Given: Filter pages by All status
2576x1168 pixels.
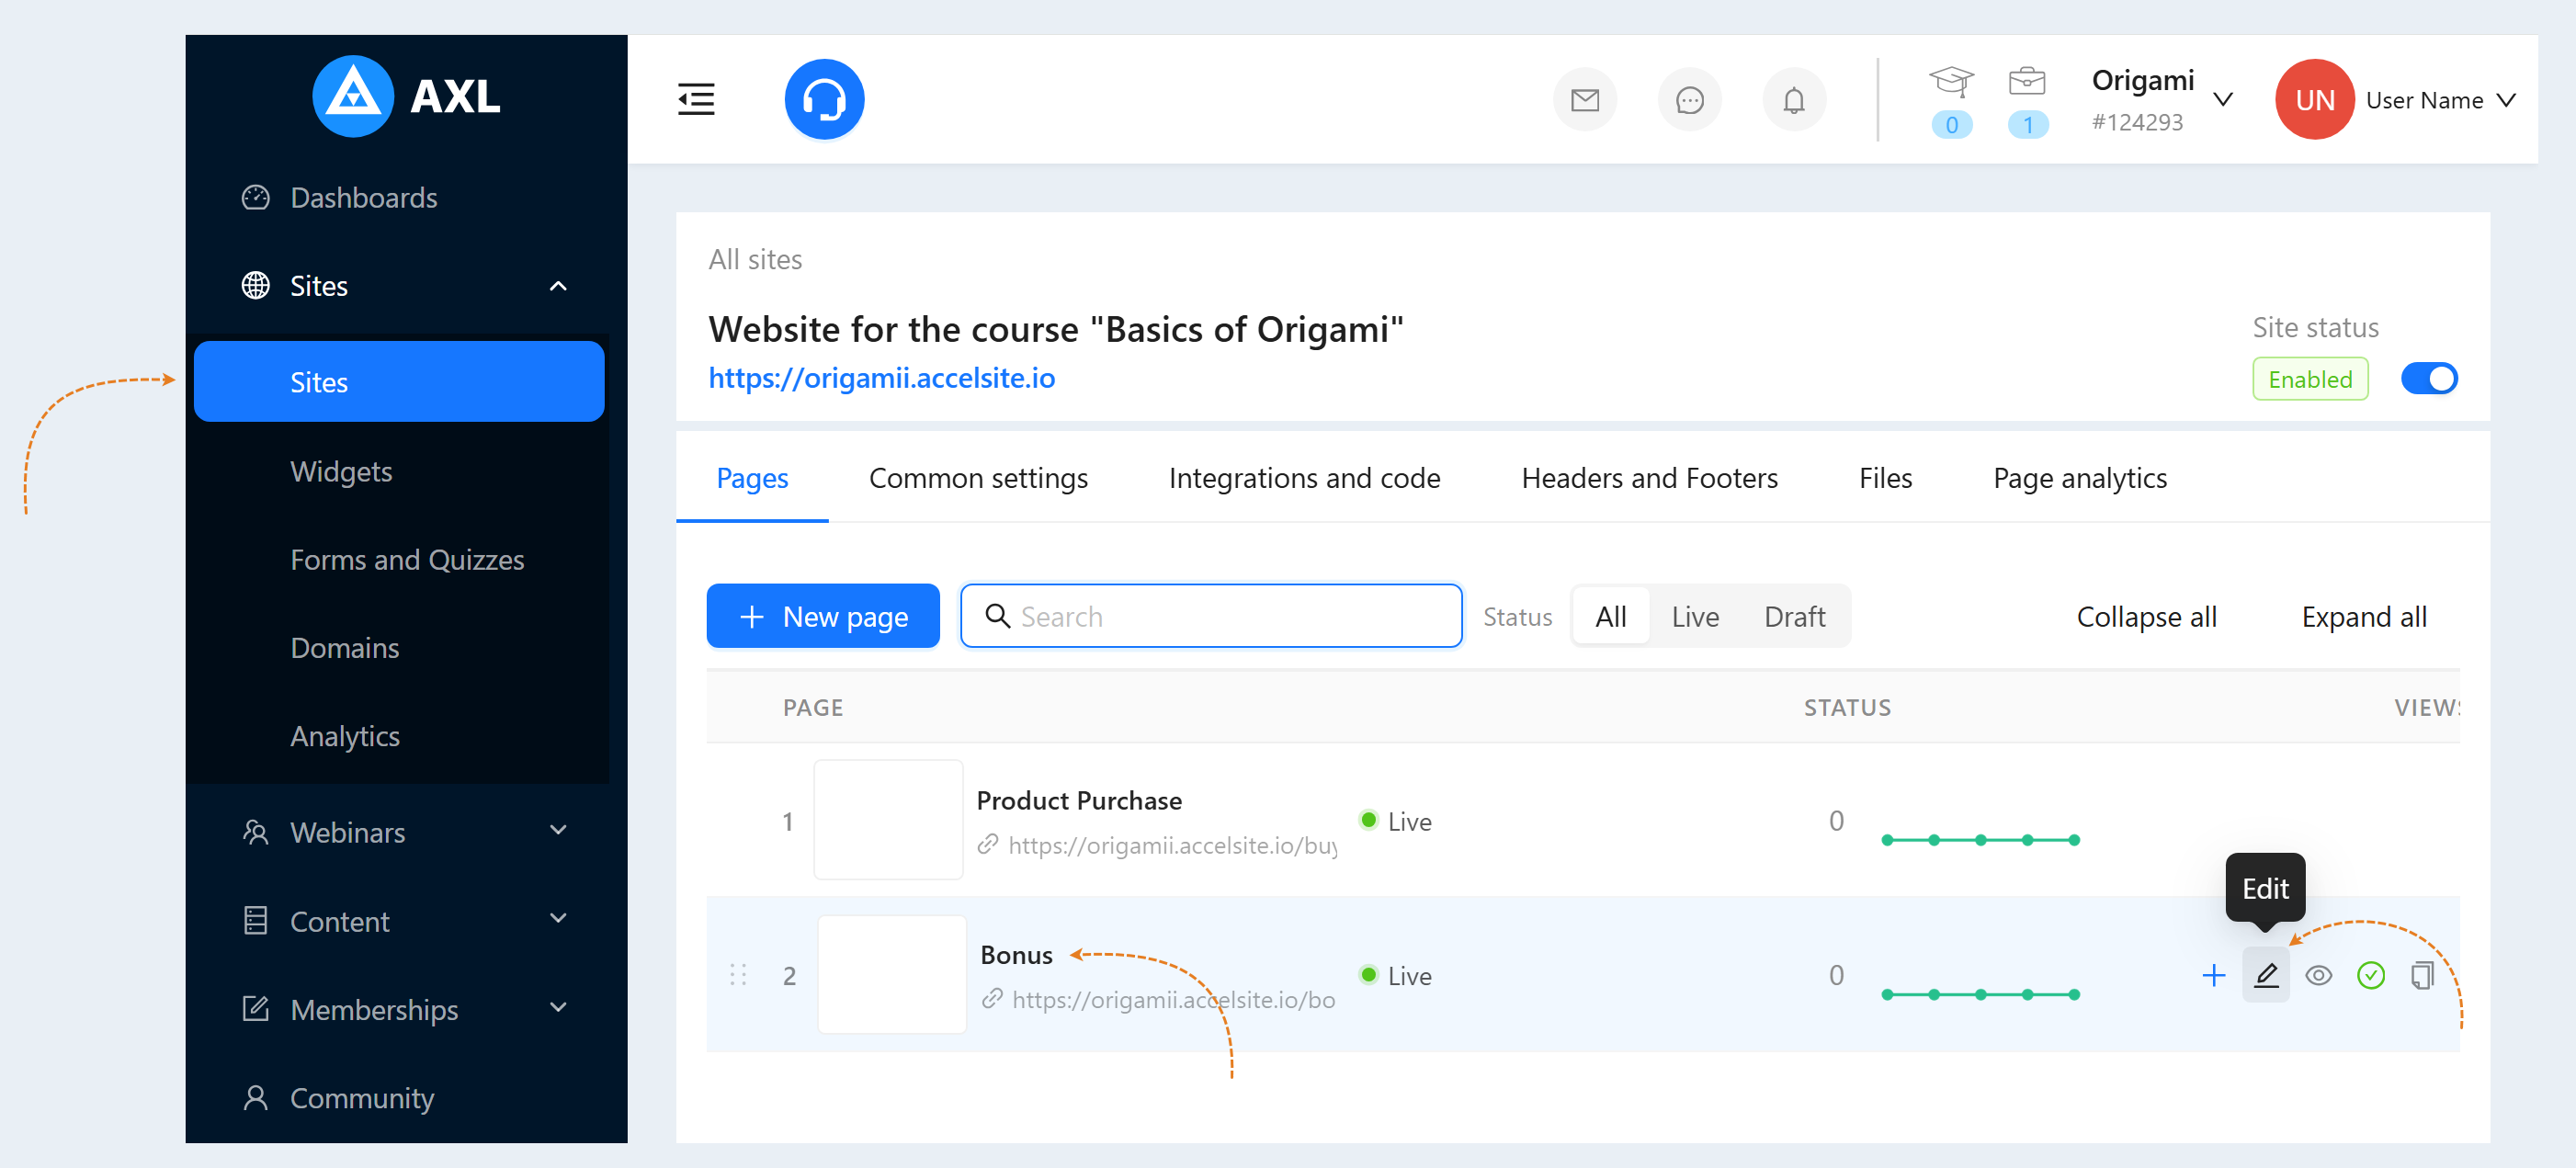Looking at the screenshot, I should click(x=1610, y=616).
